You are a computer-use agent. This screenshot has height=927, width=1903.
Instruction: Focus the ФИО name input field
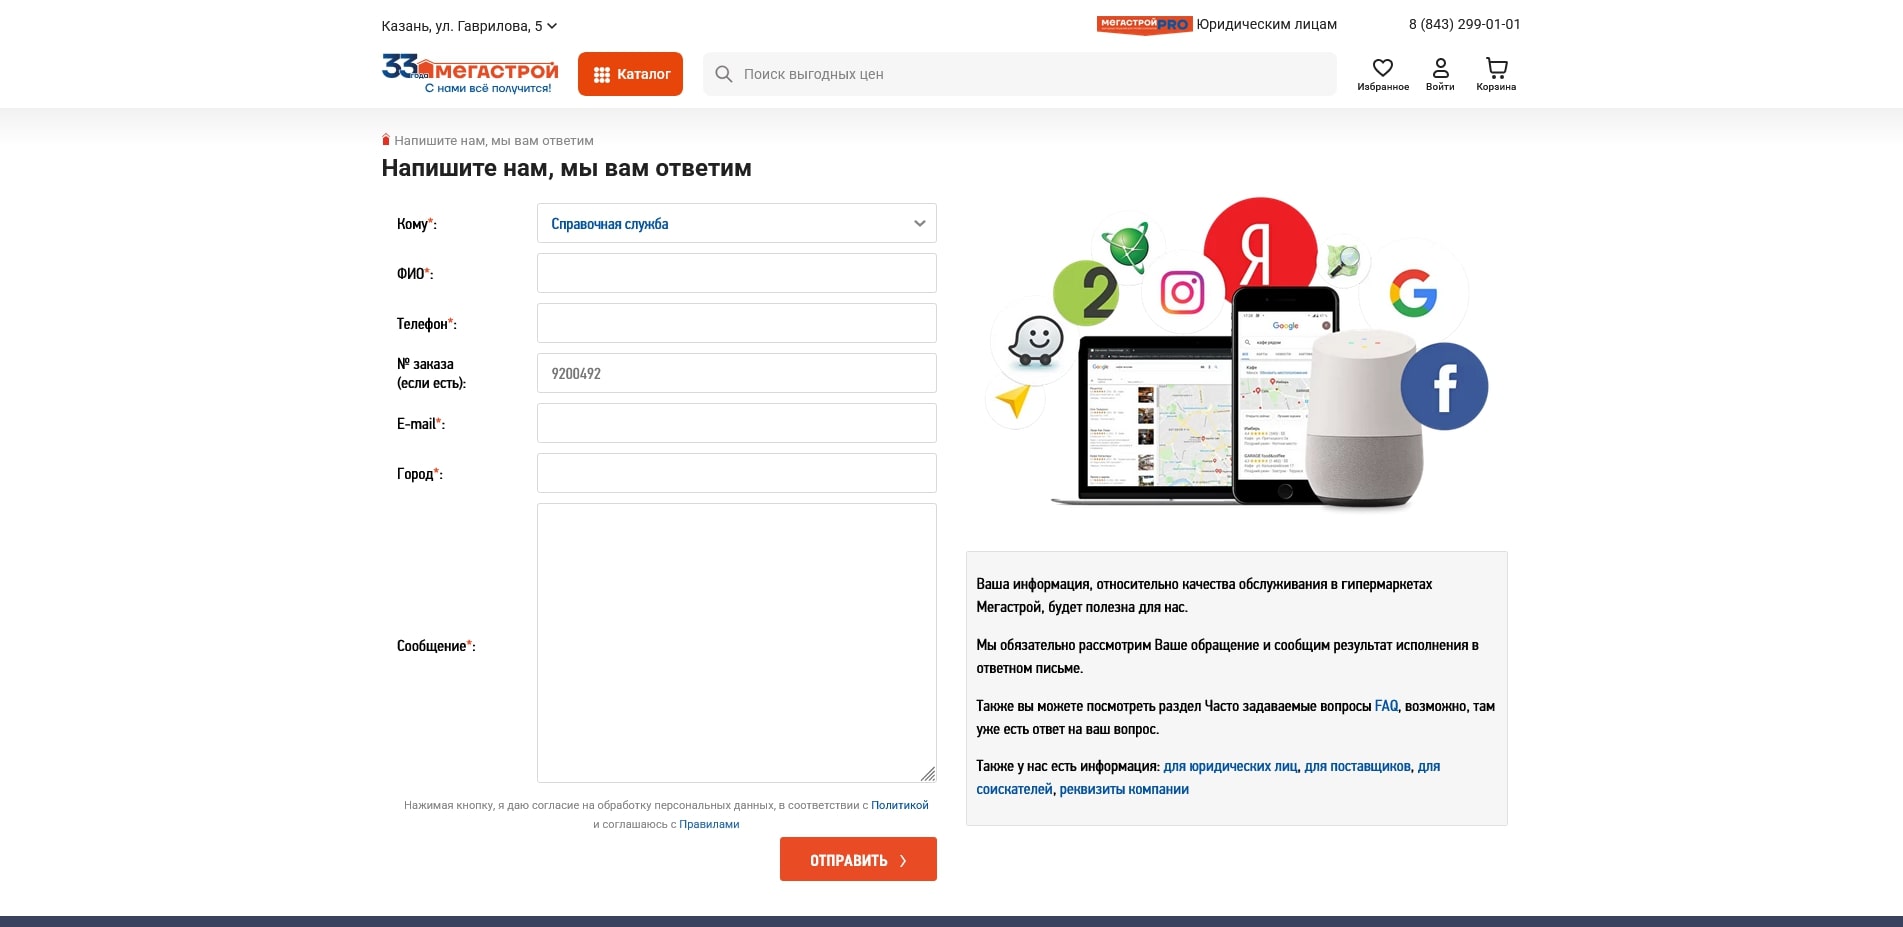(x=736, y=273)
